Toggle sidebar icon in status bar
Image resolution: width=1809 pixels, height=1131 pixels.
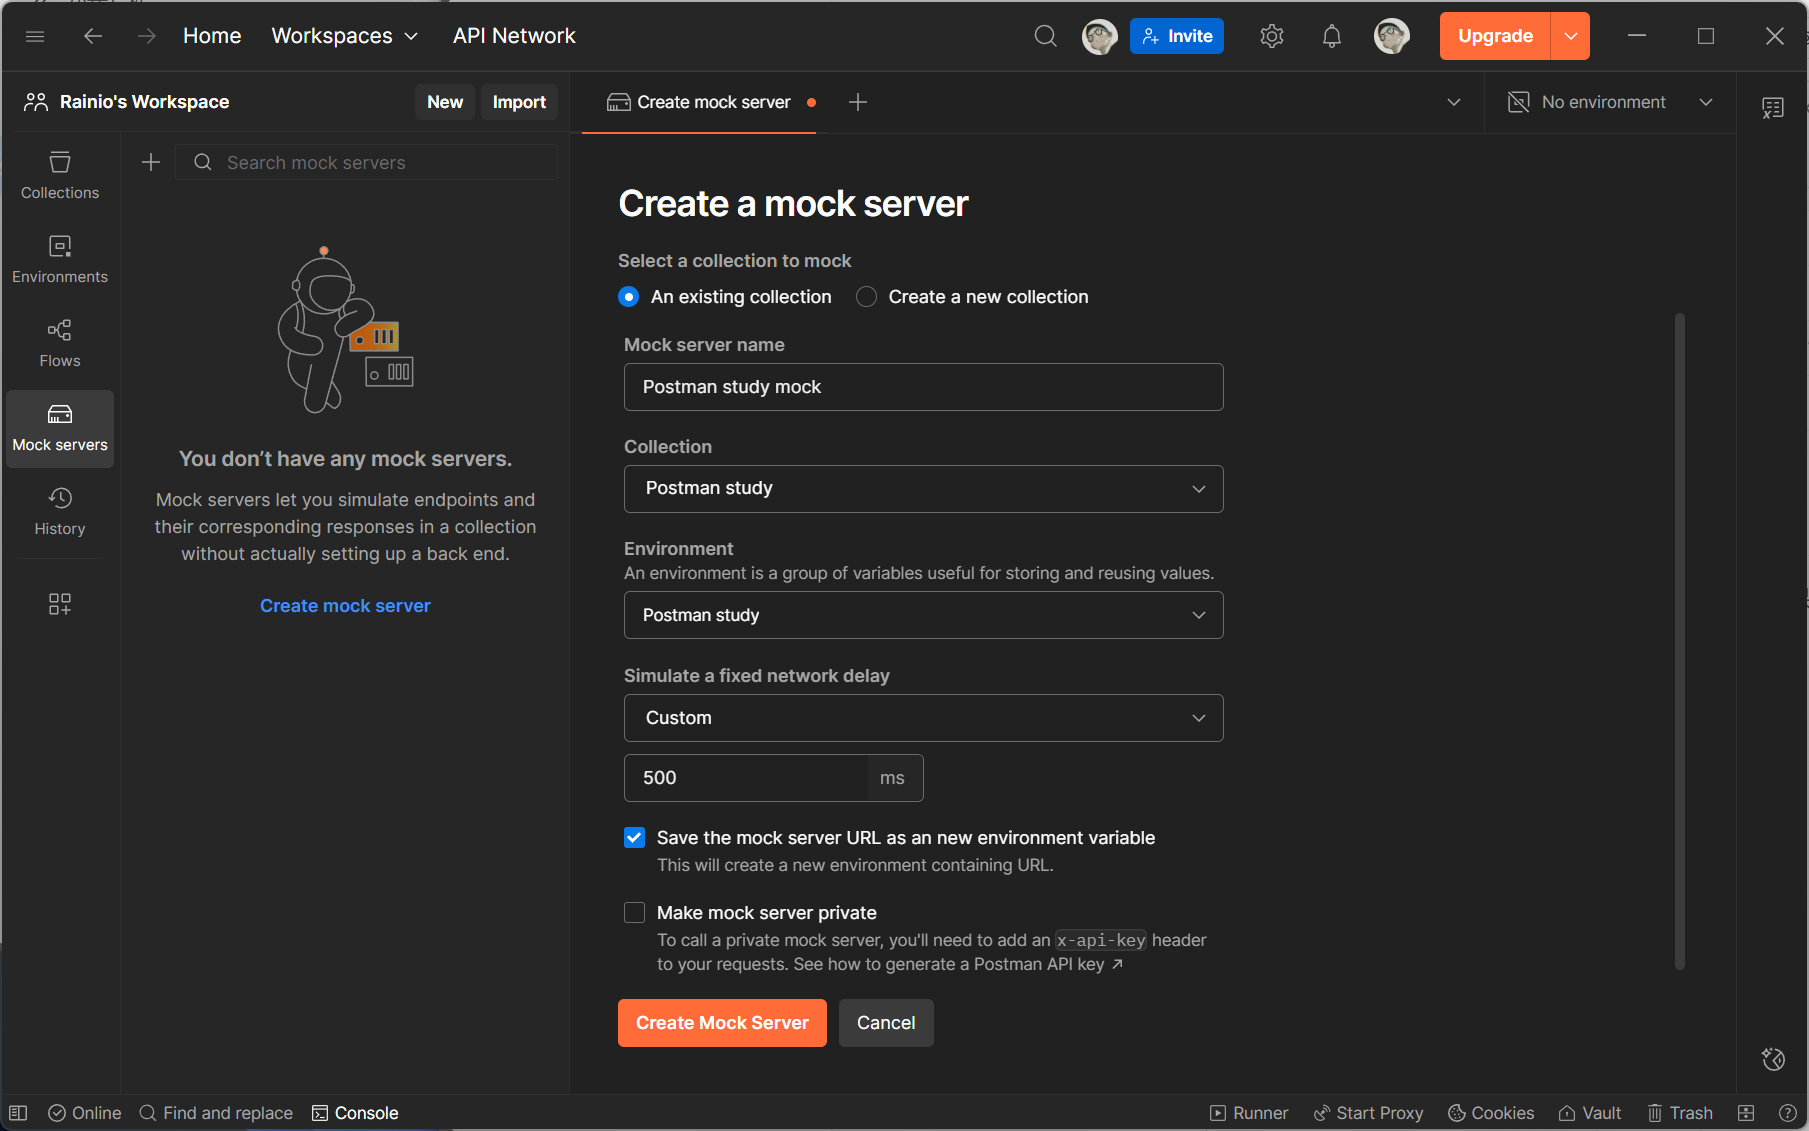18,1113
